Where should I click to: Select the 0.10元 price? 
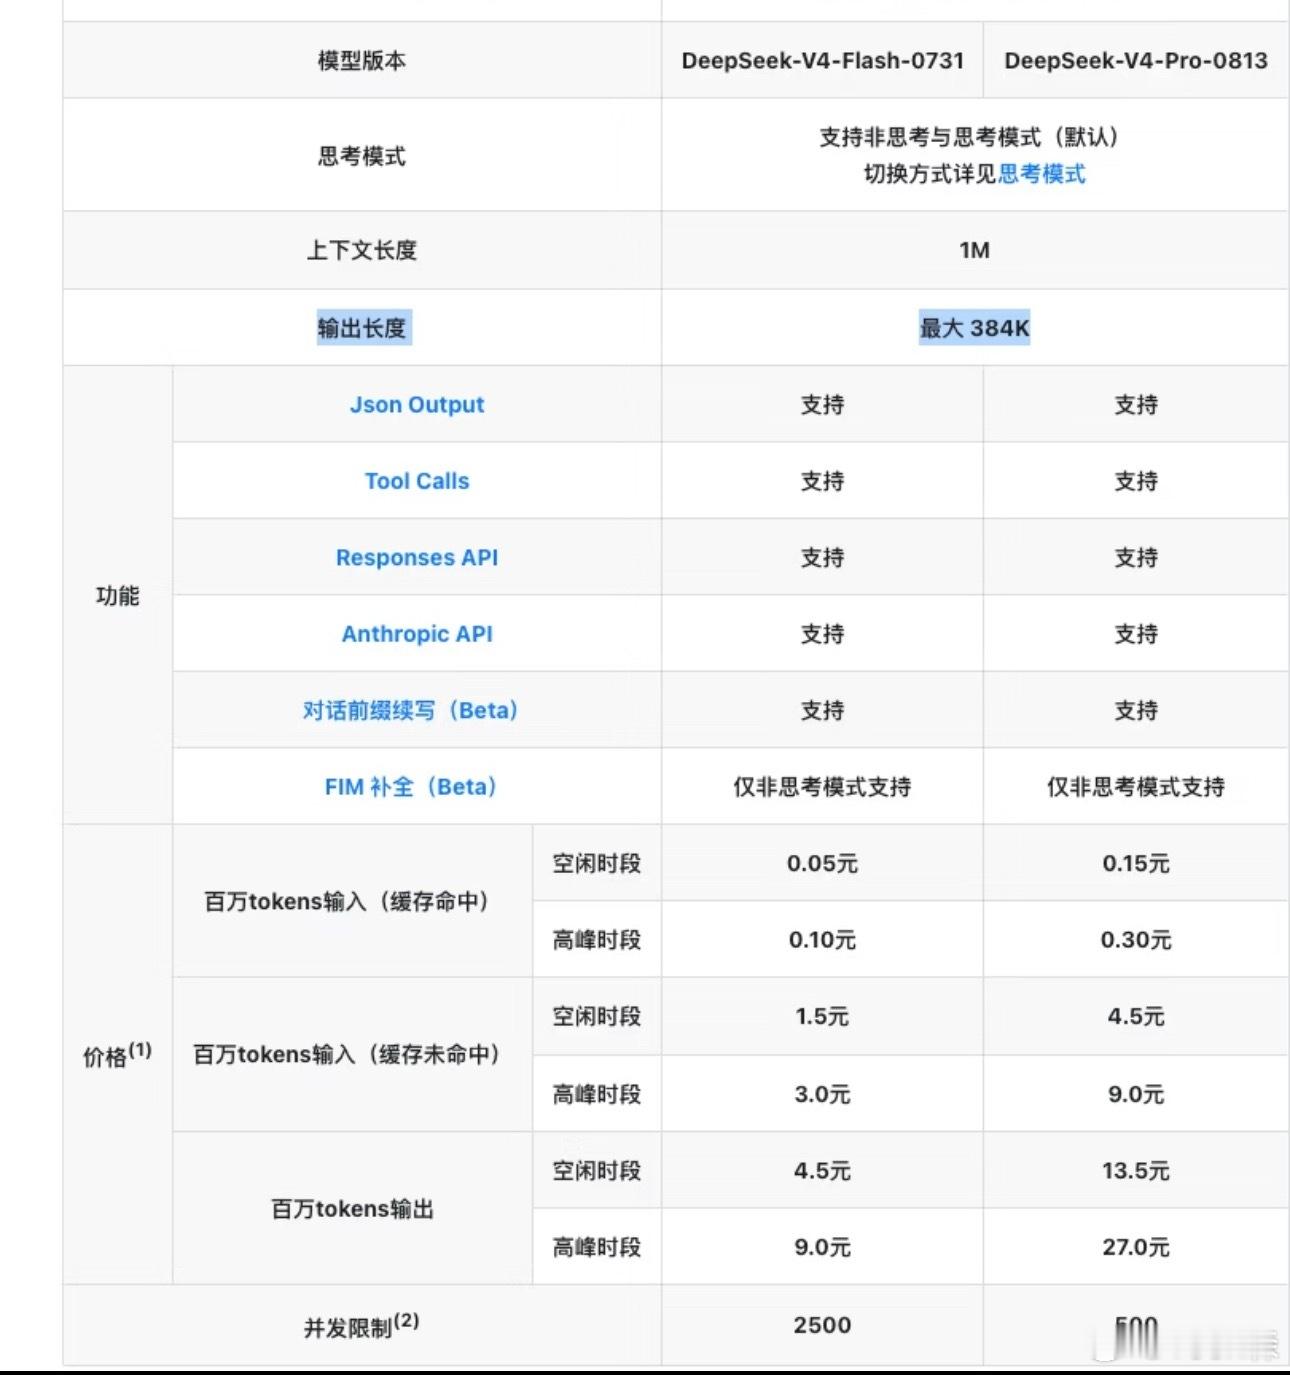coord(823,940)
